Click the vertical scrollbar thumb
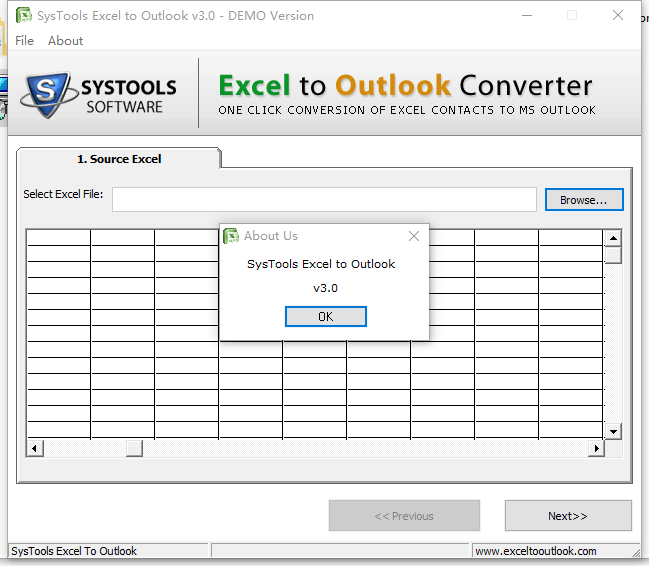The height and width of the screenshot is (566, 649). (613, 255)
